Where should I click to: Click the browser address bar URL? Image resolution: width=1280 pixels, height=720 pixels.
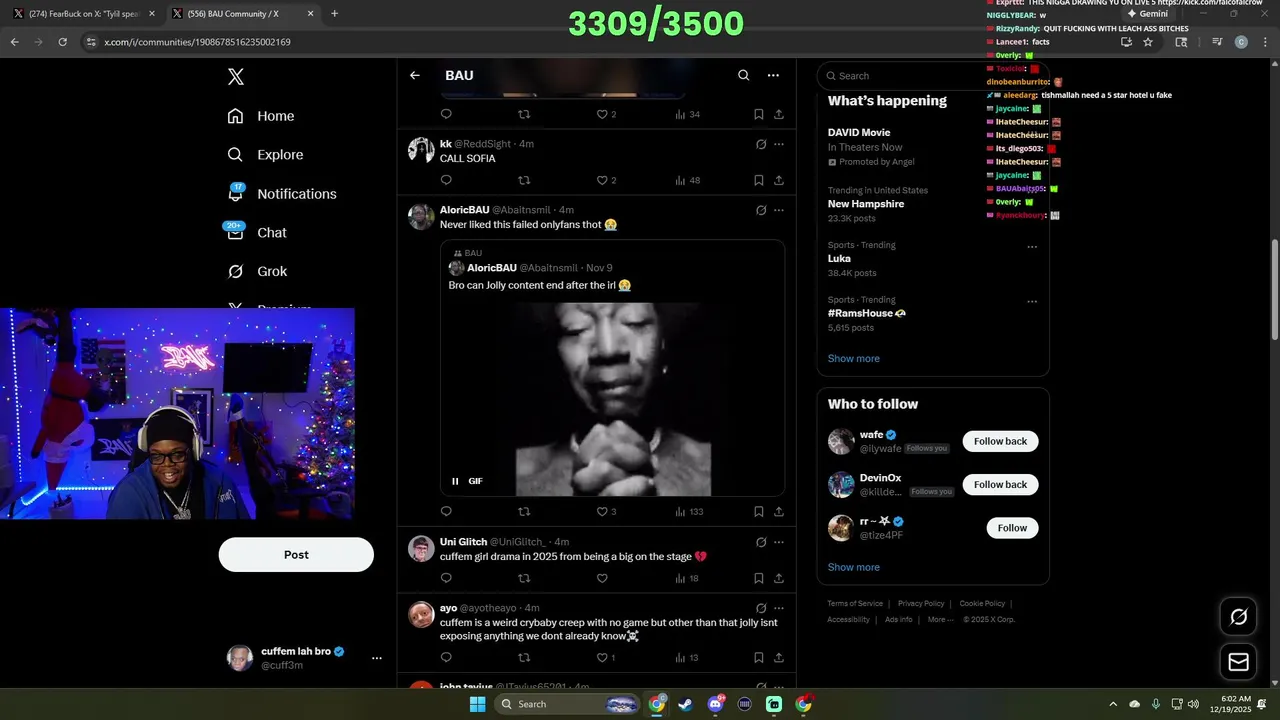coord(197,42)
